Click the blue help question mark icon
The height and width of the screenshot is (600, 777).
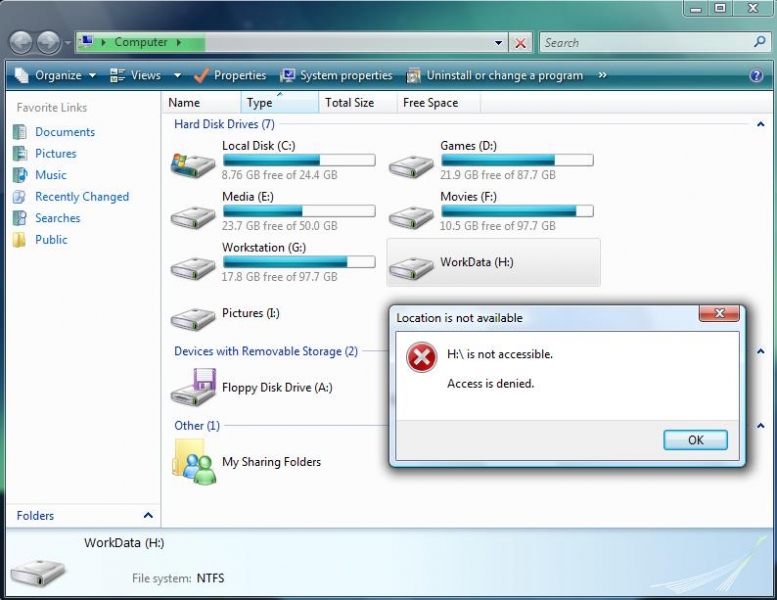[756, 76]
